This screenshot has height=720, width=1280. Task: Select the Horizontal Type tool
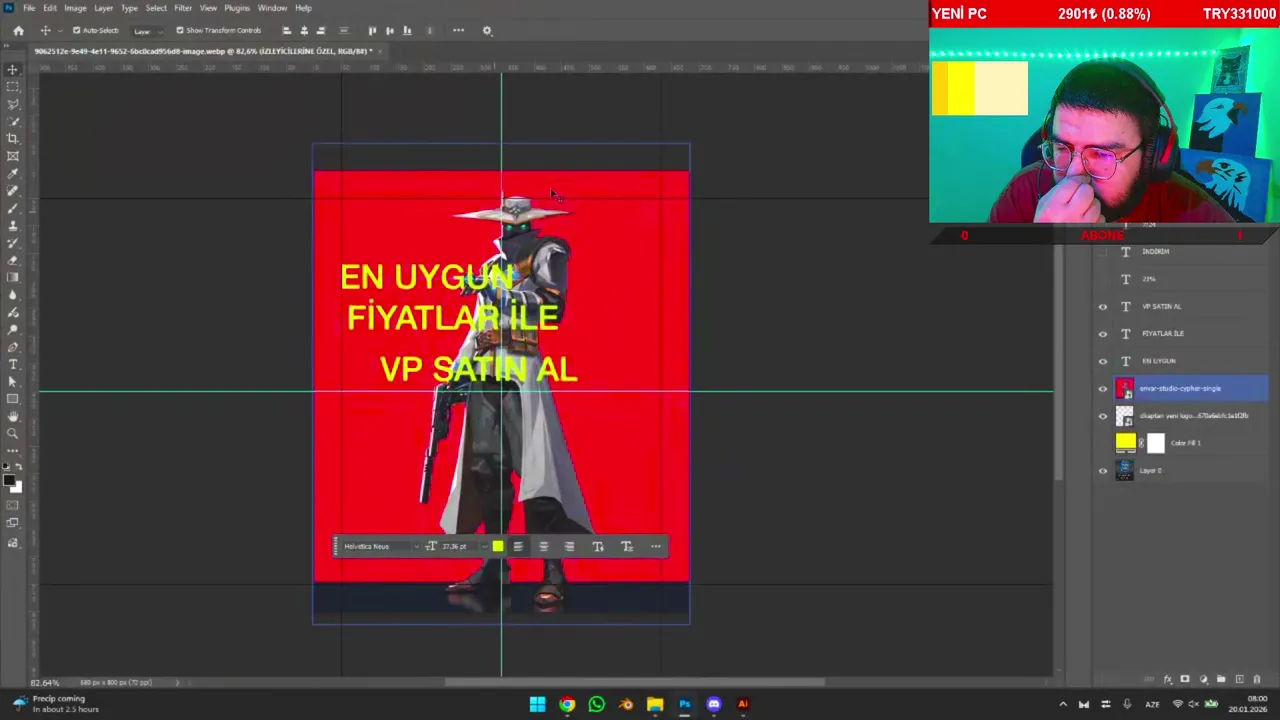(x=13, y=364)
